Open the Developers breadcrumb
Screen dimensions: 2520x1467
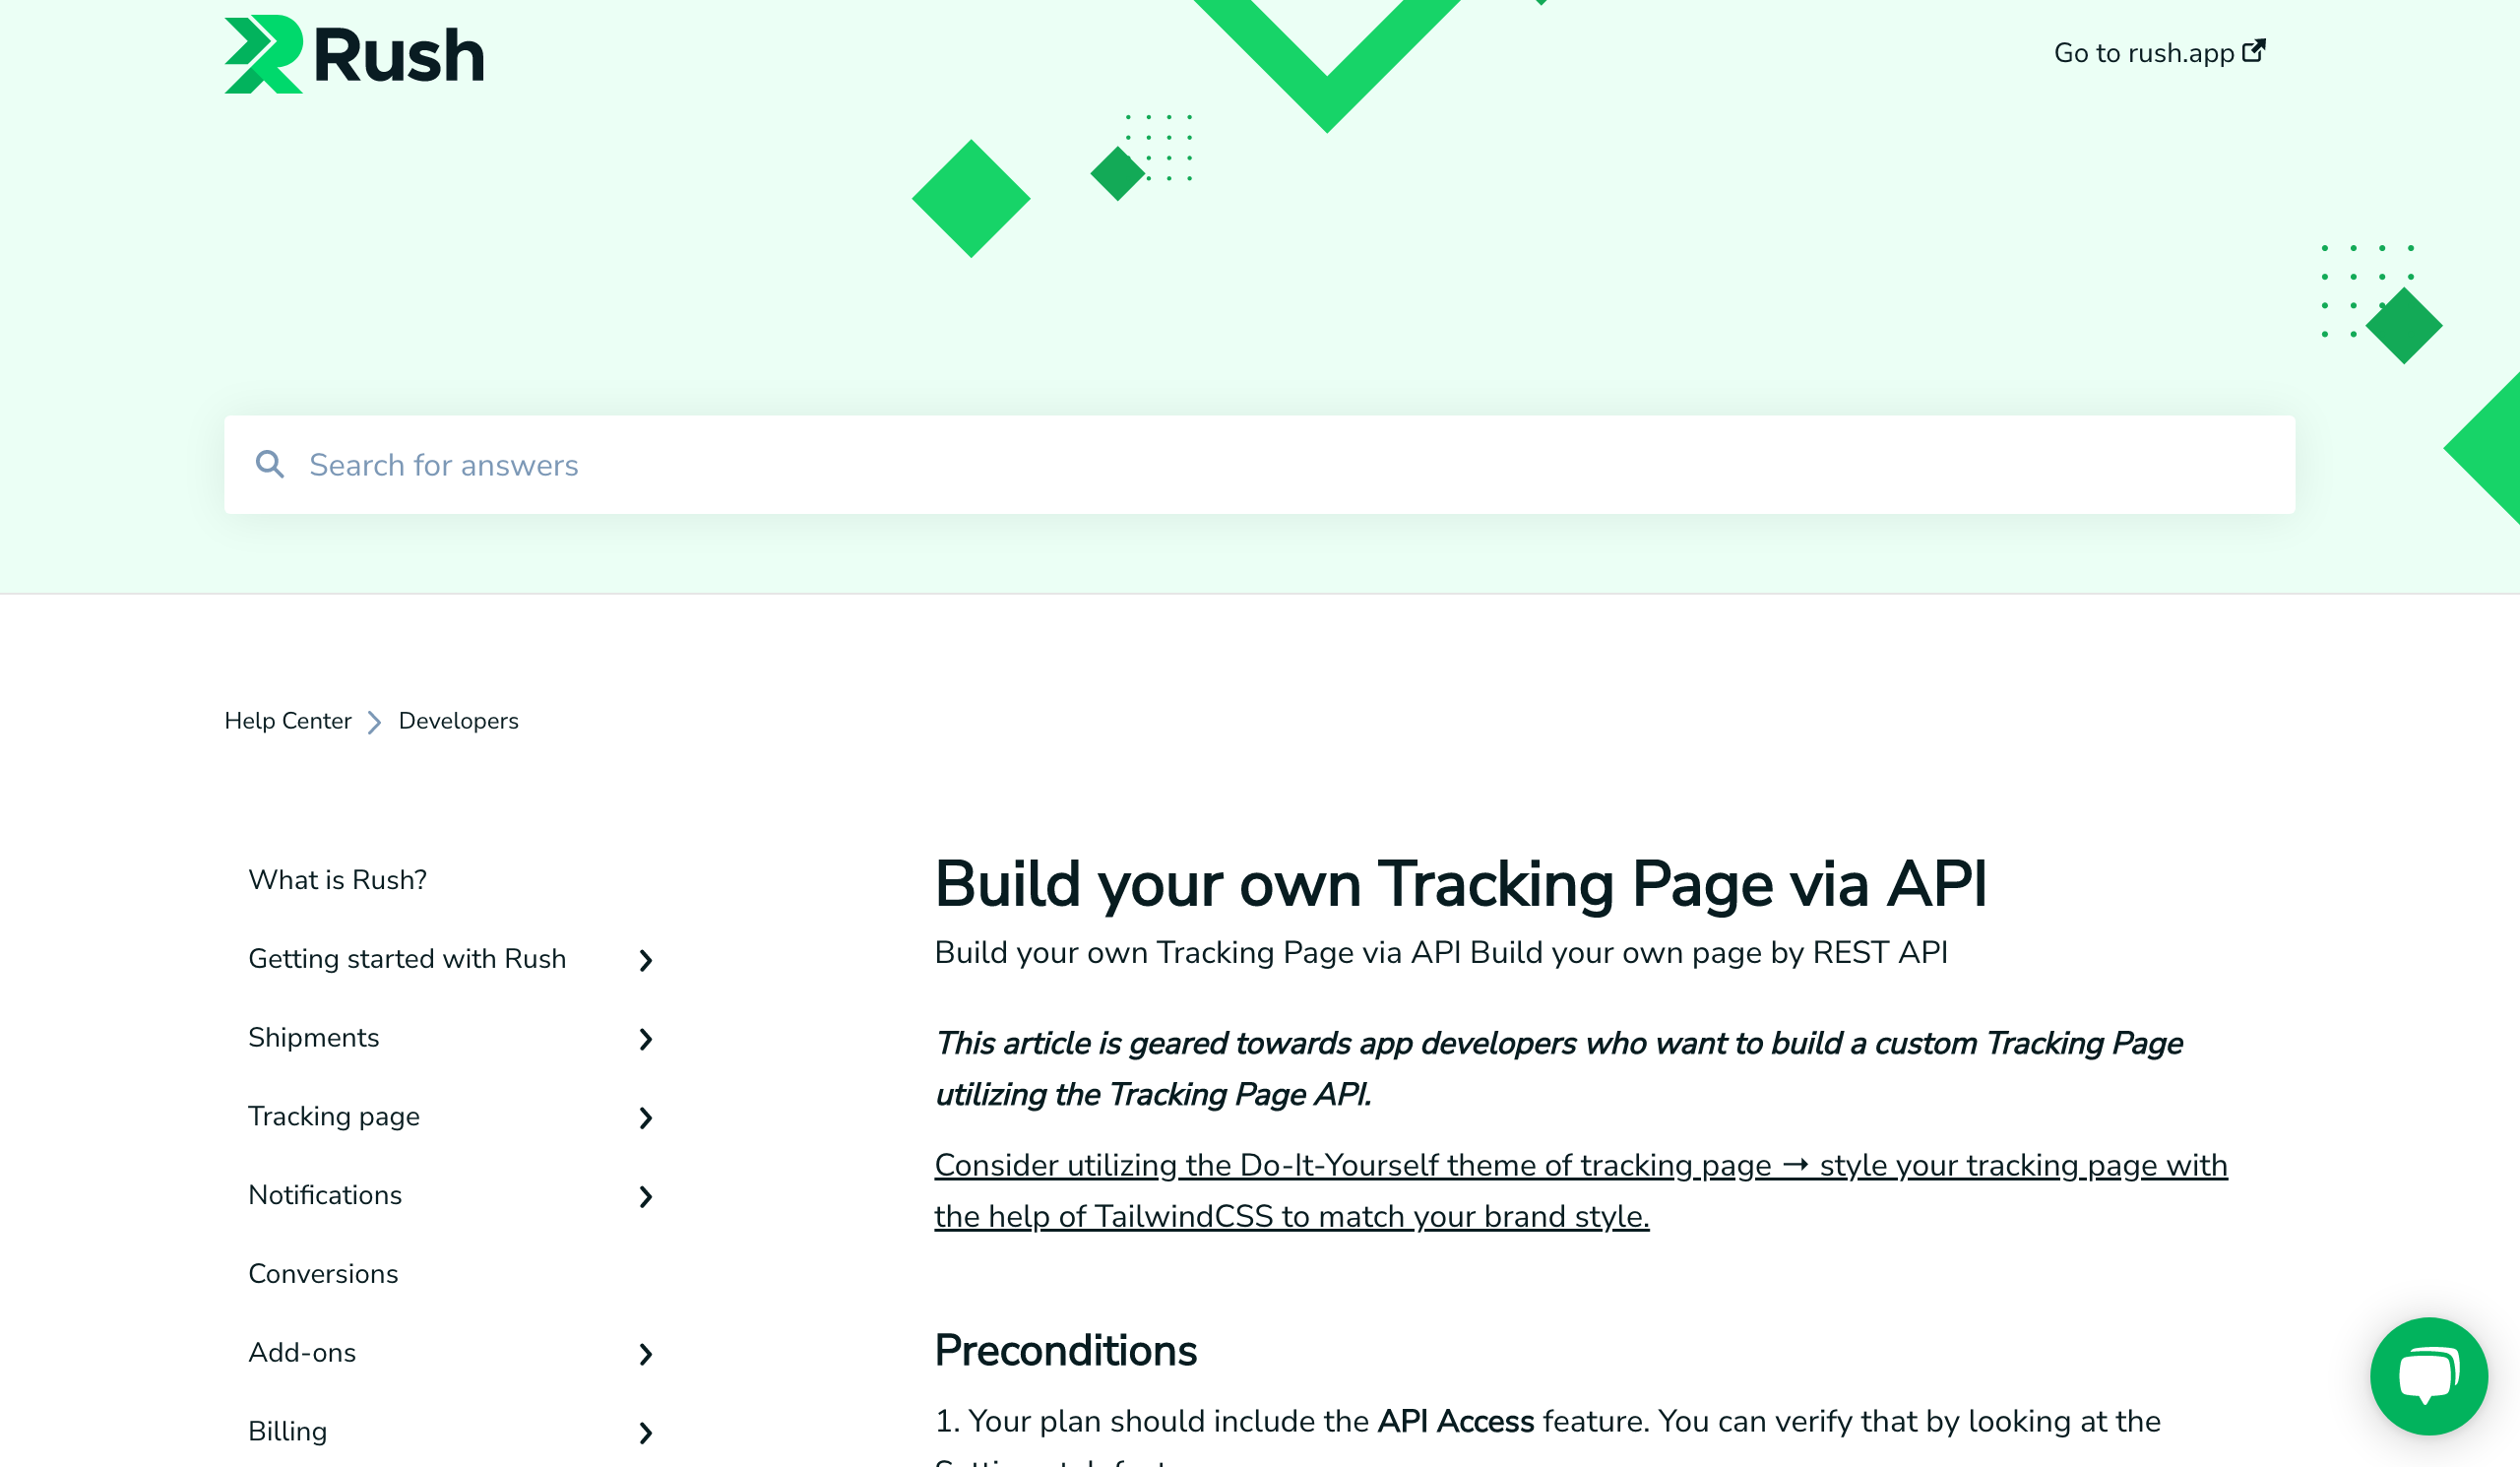[x=458, y=721]
